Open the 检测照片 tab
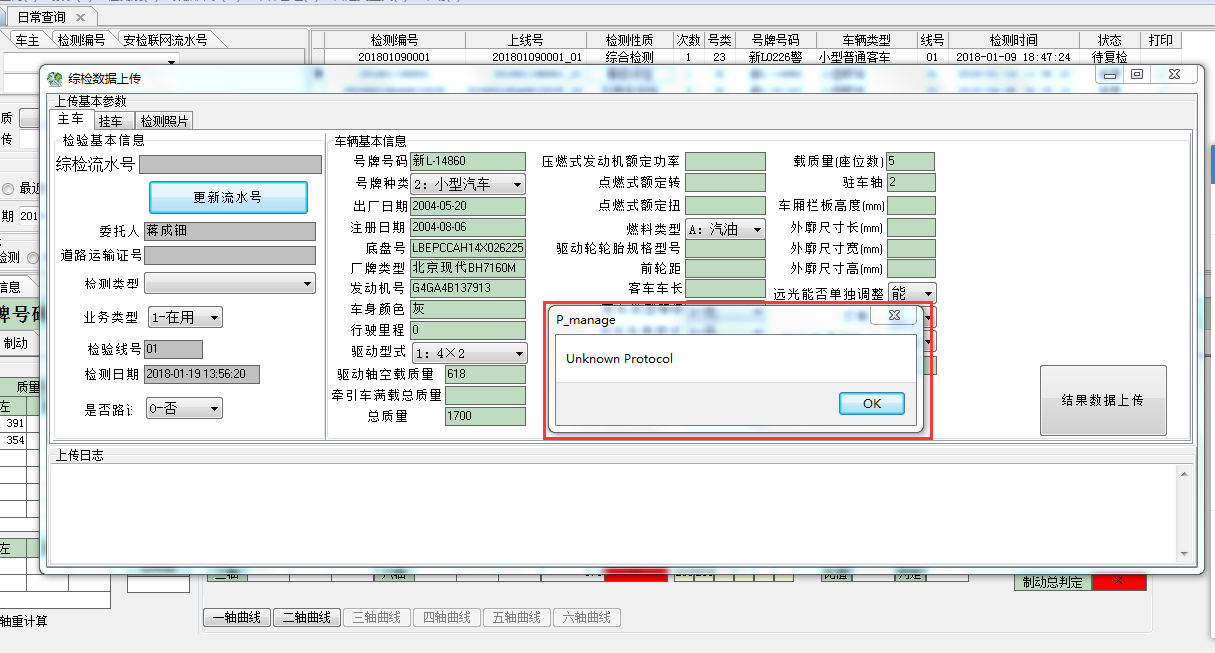 163,121
